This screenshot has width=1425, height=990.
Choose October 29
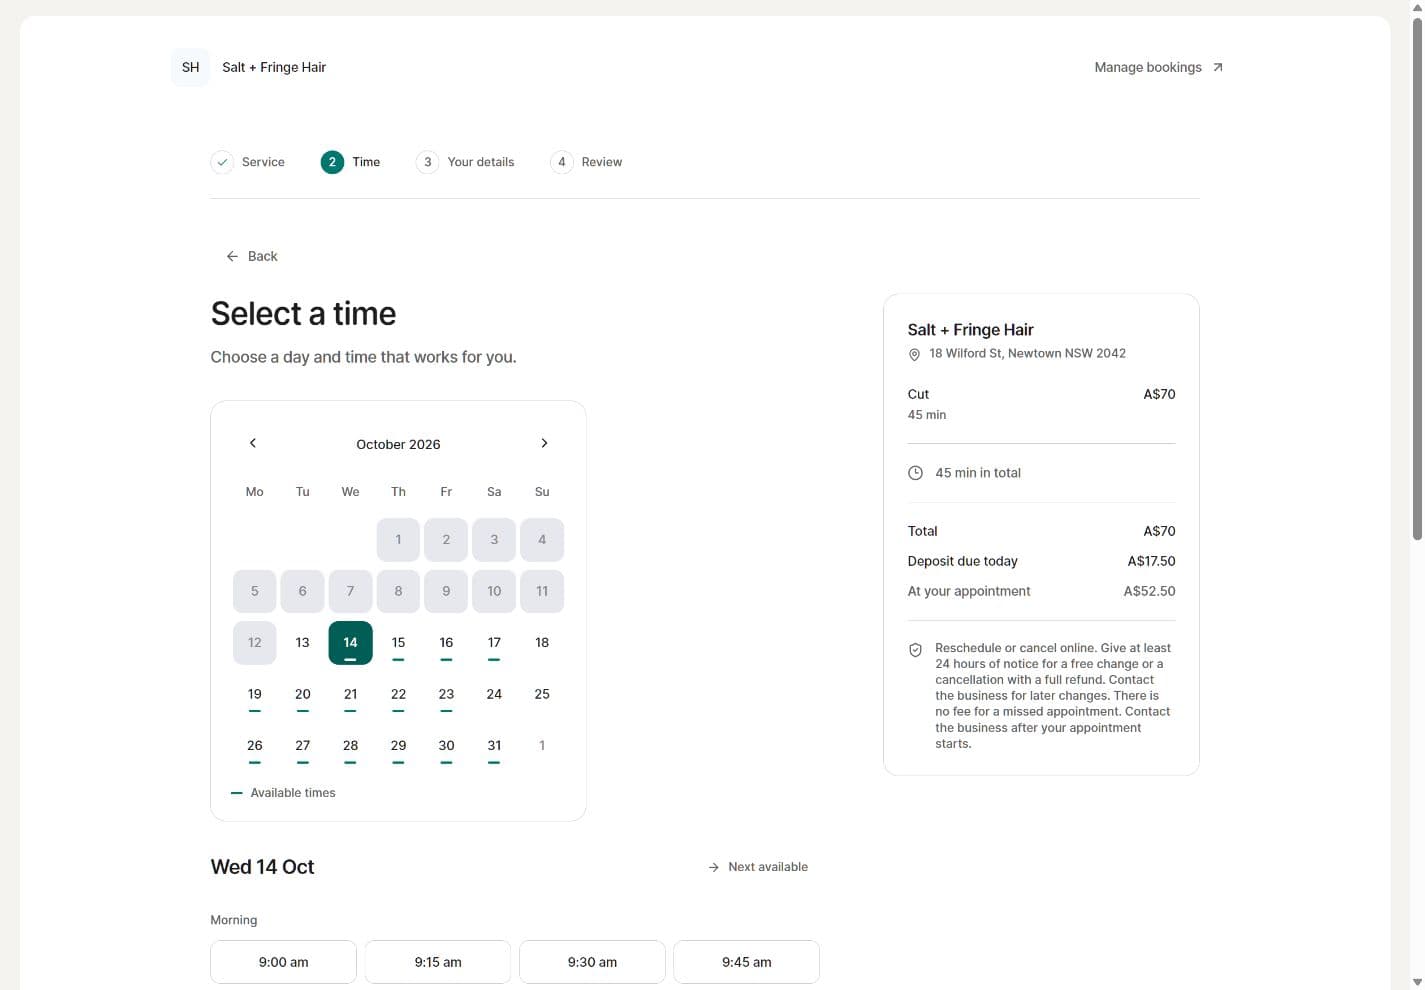tap(398, 747)
